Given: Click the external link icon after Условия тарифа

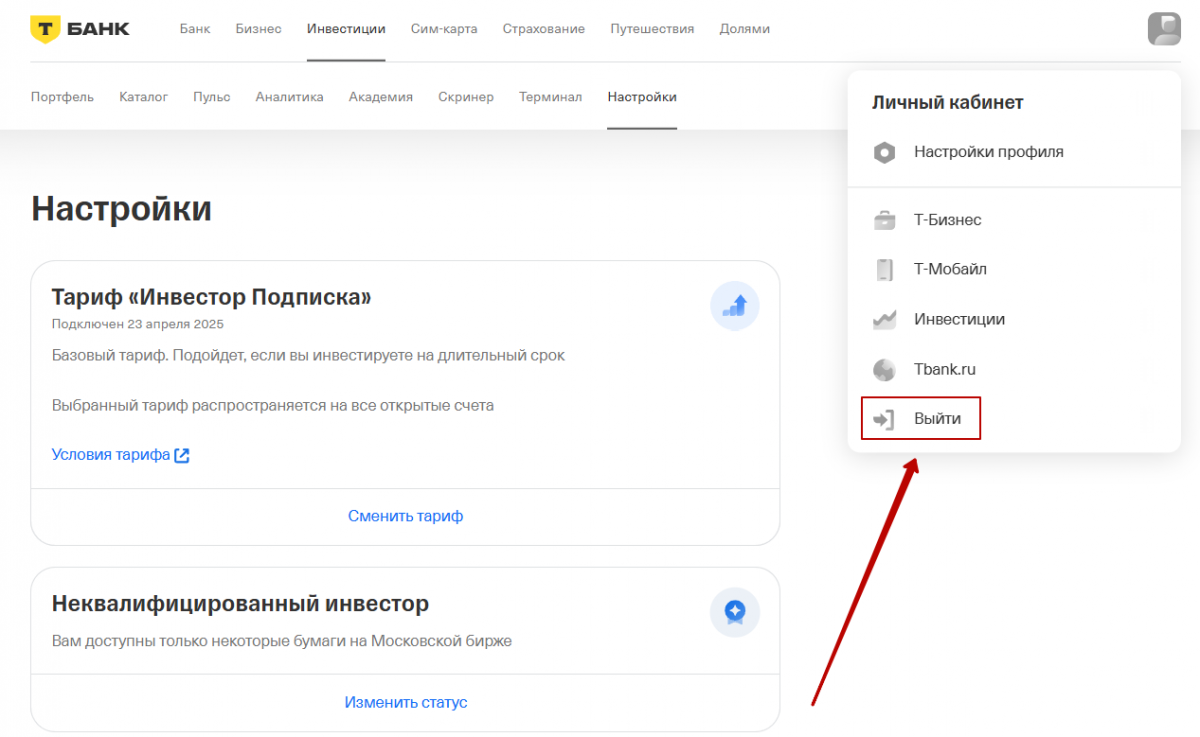Looking at the screenshot, I should click(x=182, y=455).
